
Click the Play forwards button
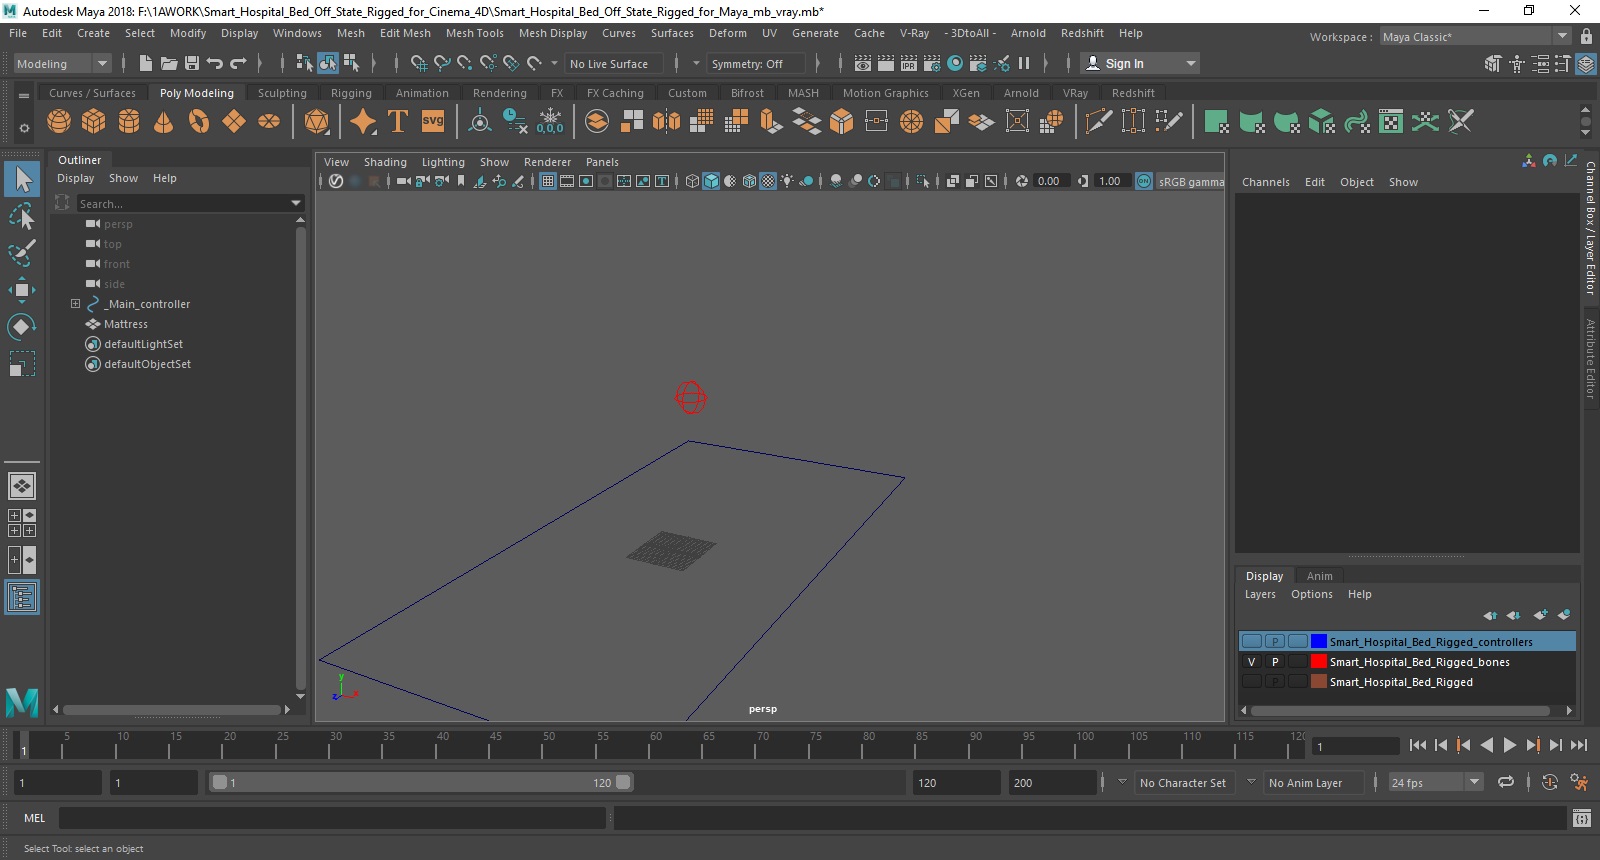[x=1510, y=745]
